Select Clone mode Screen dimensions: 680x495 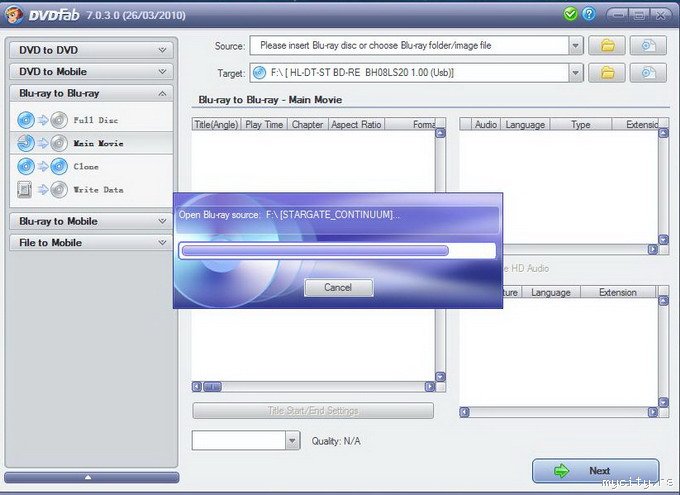point(91,167)
